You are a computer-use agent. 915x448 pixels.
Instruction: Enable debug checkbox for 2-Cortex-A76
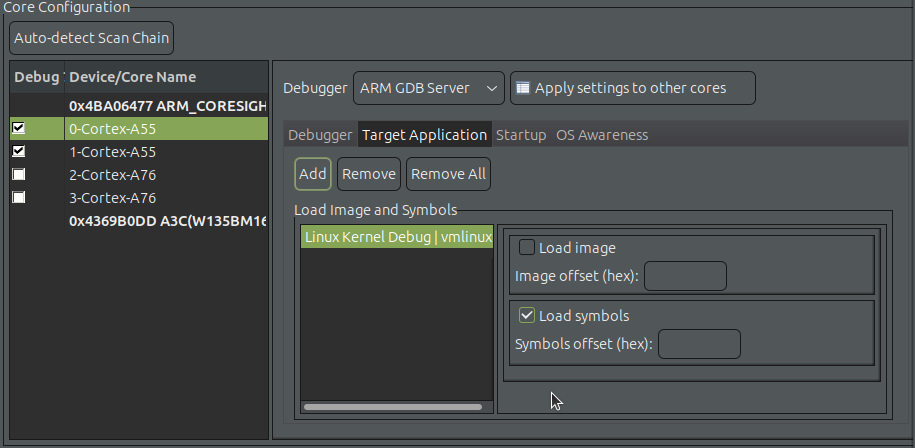coord(18,175)
